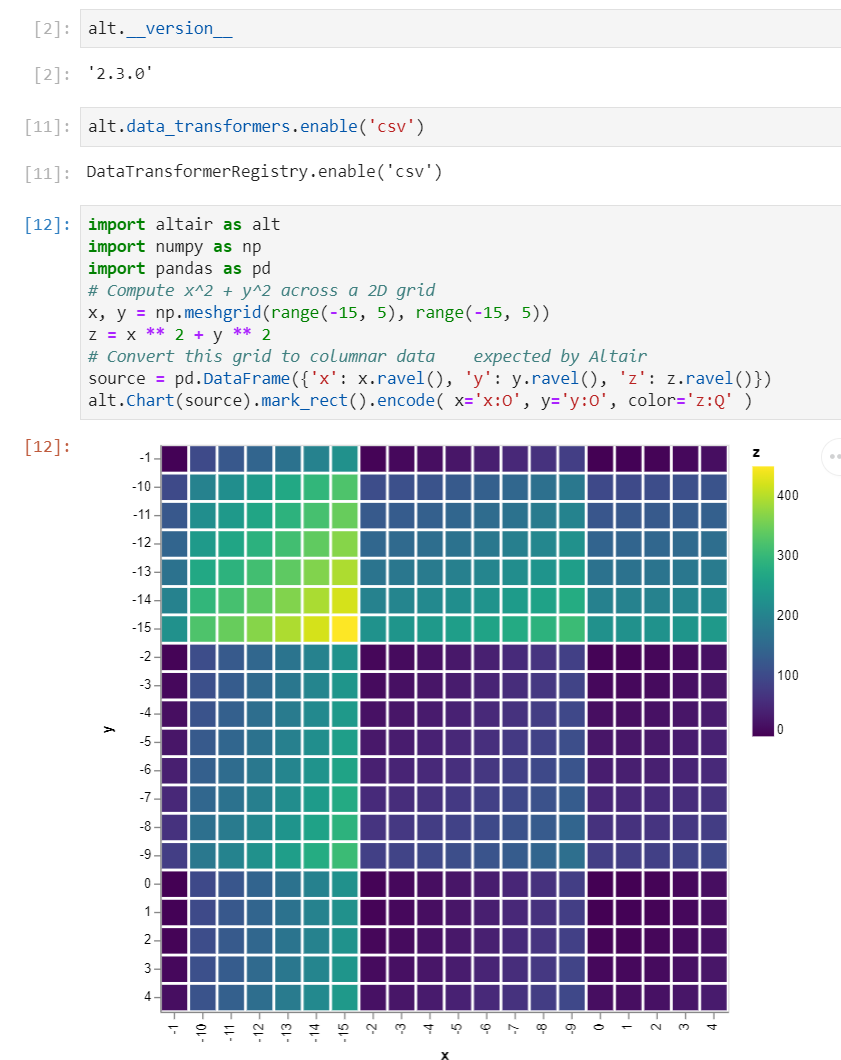Viewport: 841px width, 1060px height.
Task: Select the grey [2] input prompt next to alt.__version__
Action: click(53, 28)
